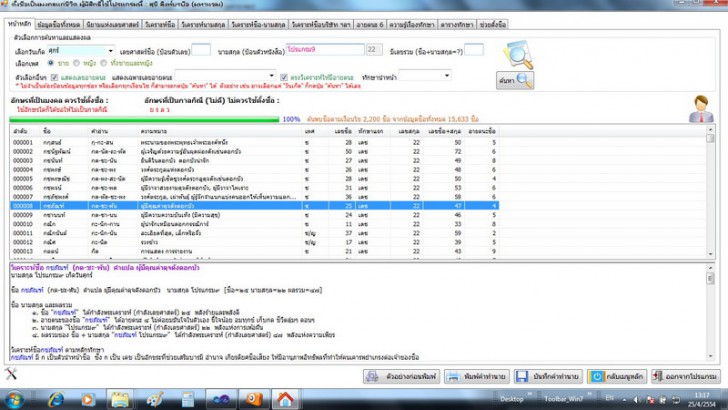
Task: Click the analysis text pane scrollbar
Action: pyautogui.click(x=710, y=312)
